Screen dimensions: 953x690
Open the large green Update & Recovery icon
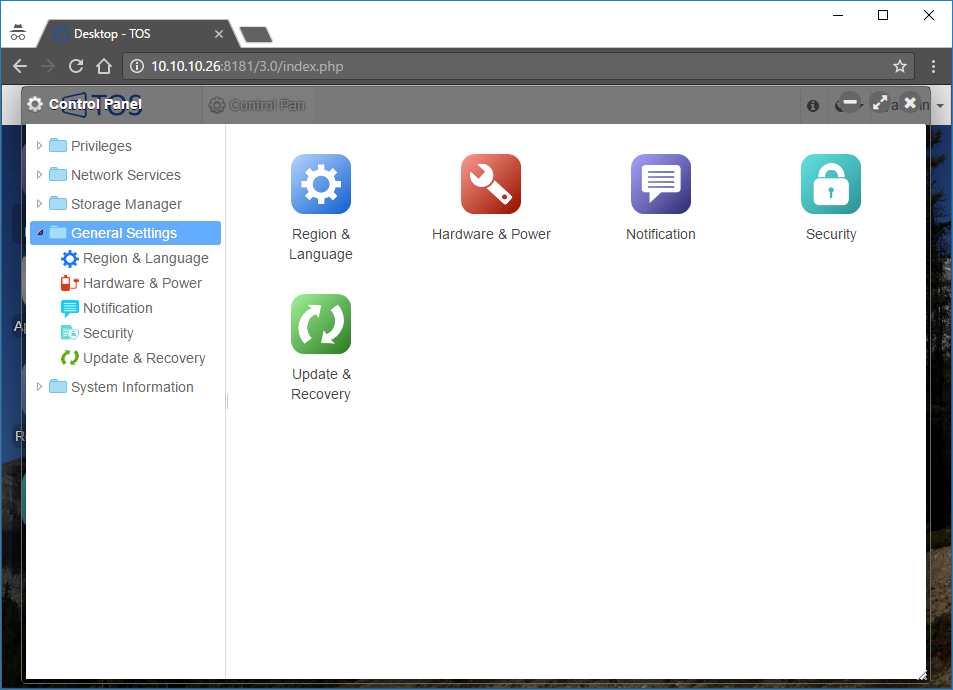(321, 324)
